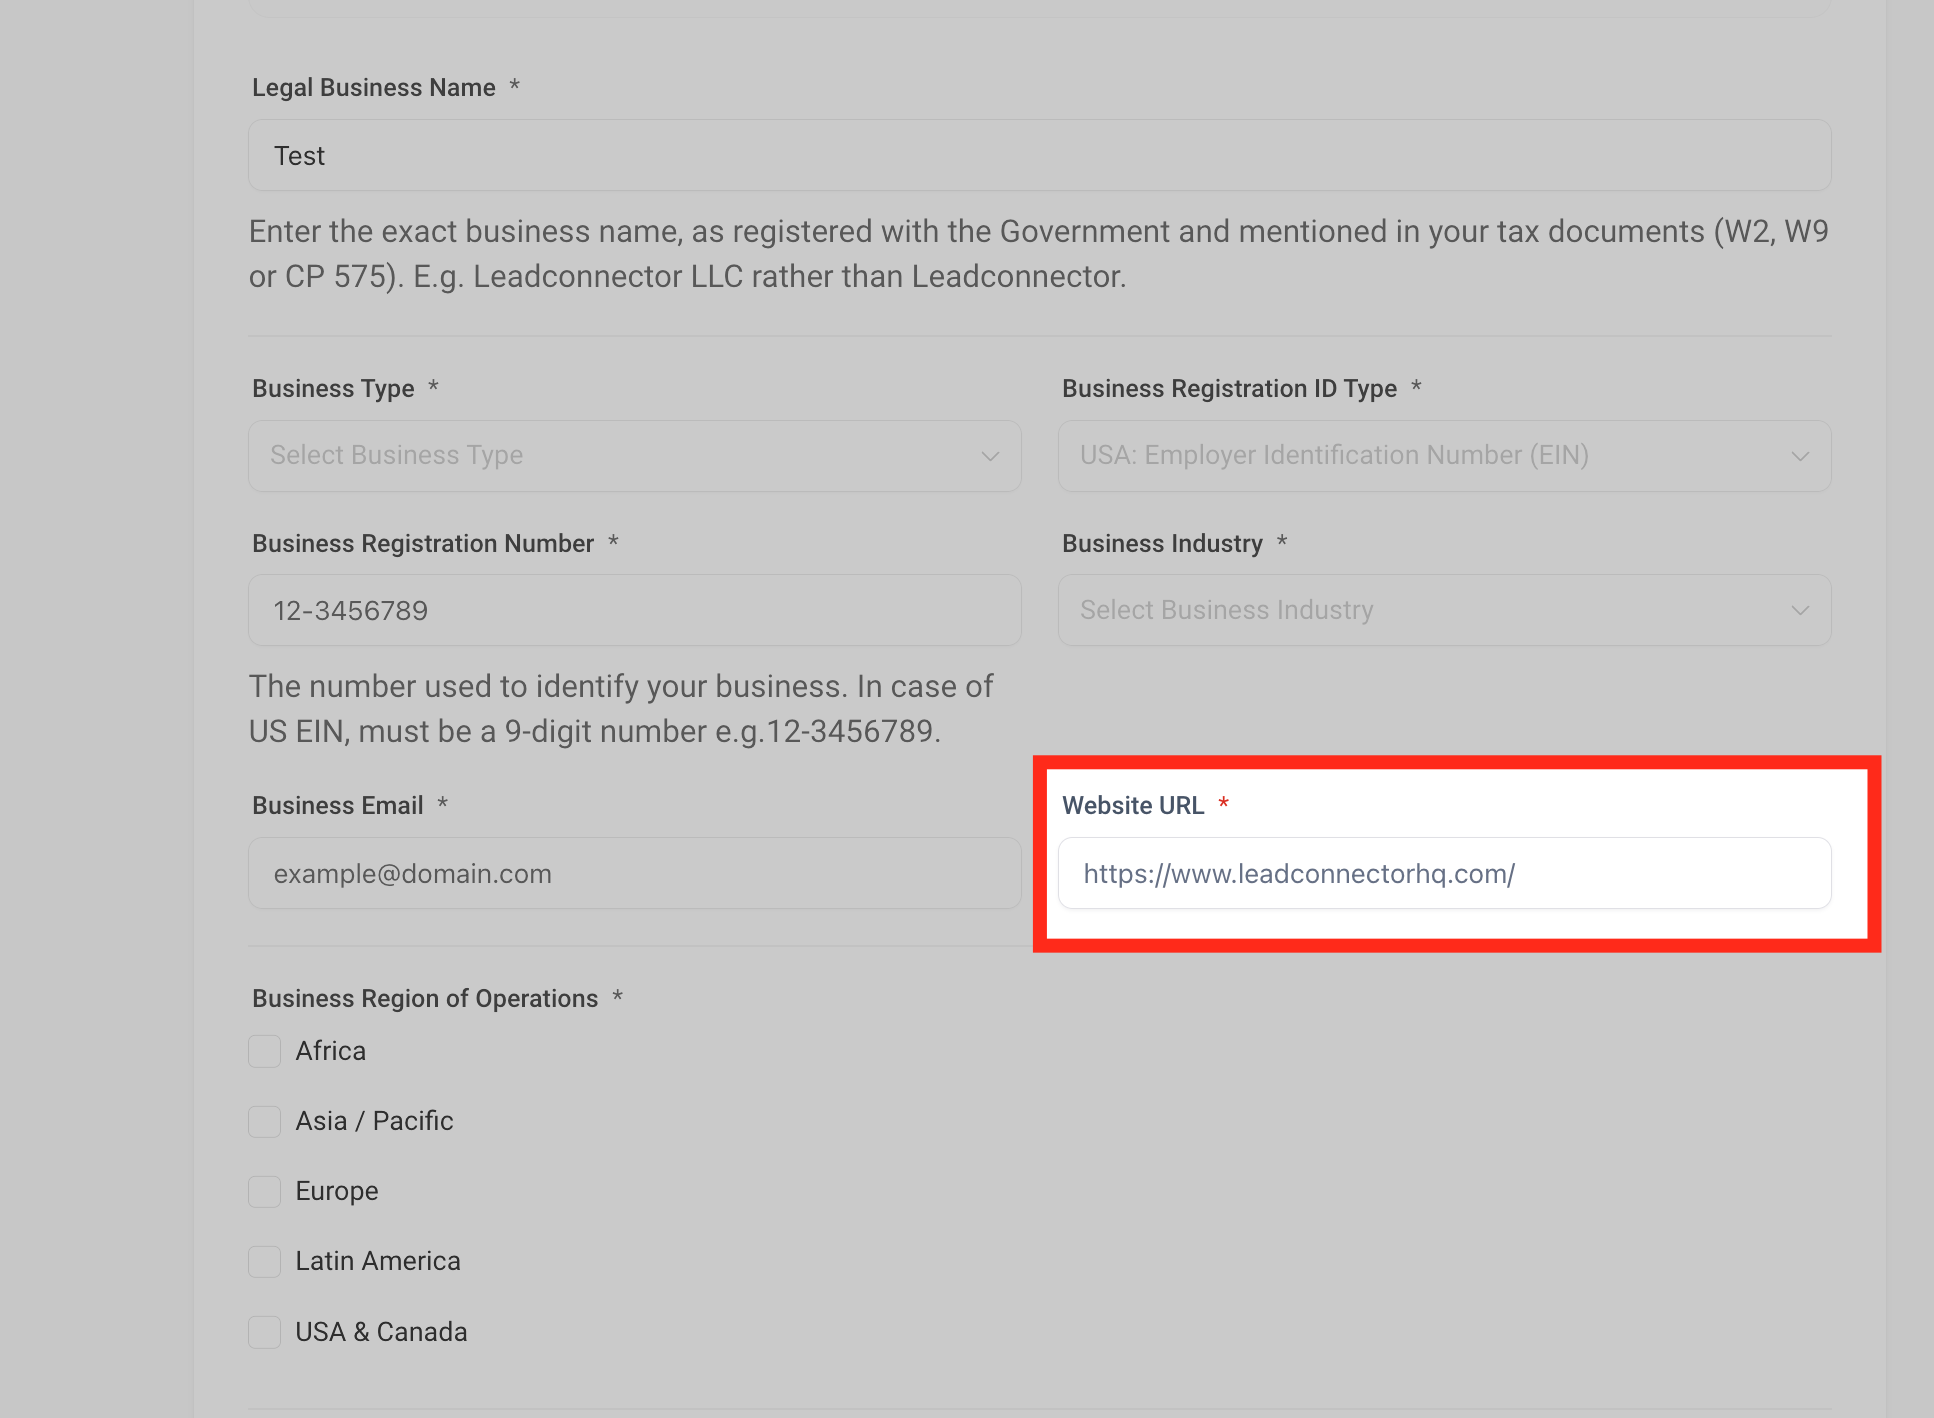
Task: Focus the Business Registration Number field
Action: (634, 610)
